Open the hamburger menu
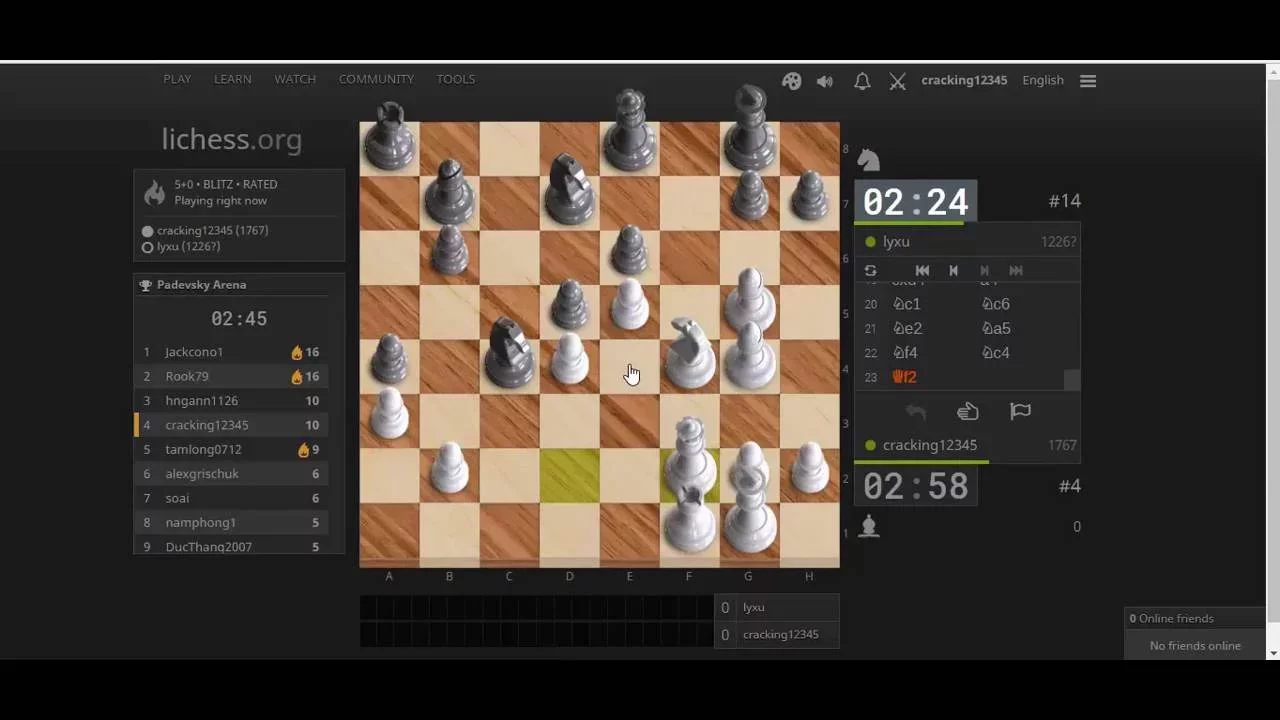Image resolution: width=1280 pixels, height=720 pixels. (1088, 81)
